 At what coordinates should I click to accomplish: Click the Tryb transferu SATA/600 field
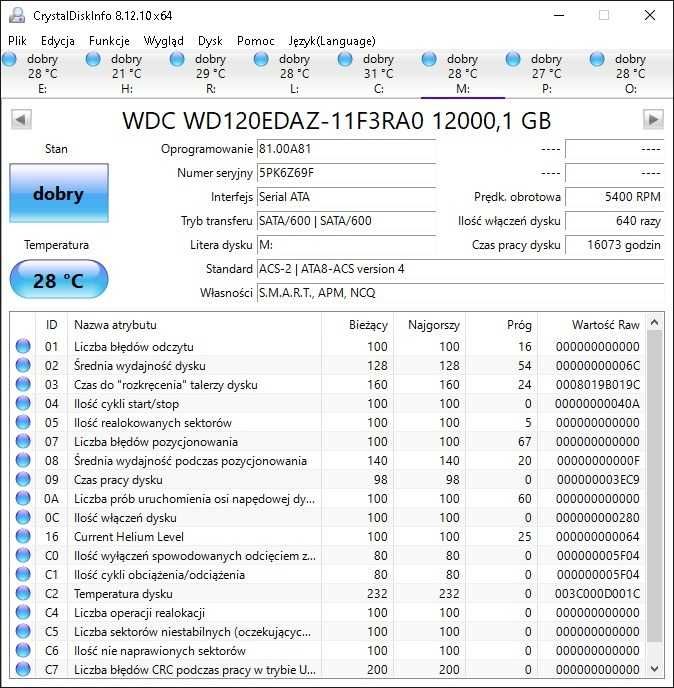coord(346,221)
